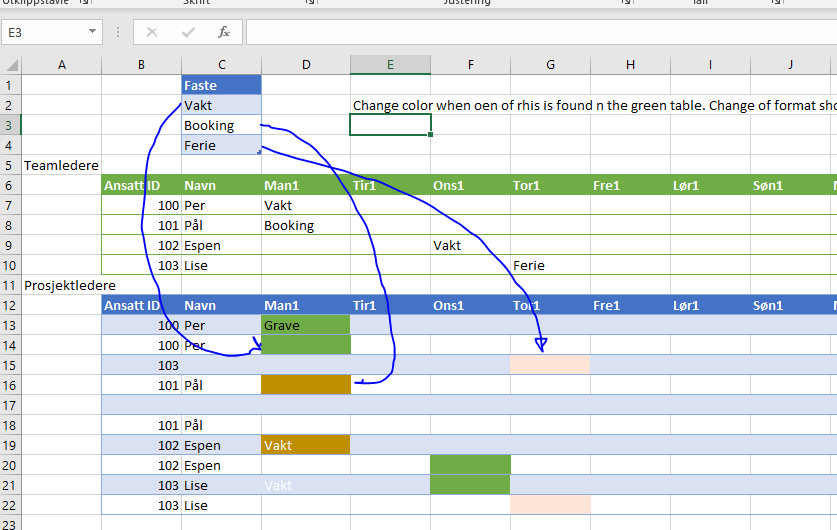Select column C header

click(x=222, y=65)
